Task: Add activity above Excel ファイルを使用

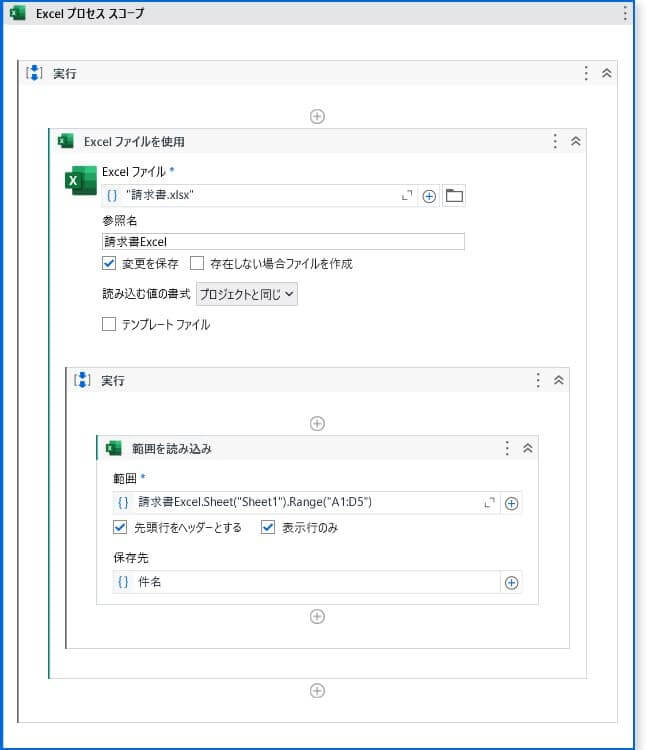Action: [317, 116]
